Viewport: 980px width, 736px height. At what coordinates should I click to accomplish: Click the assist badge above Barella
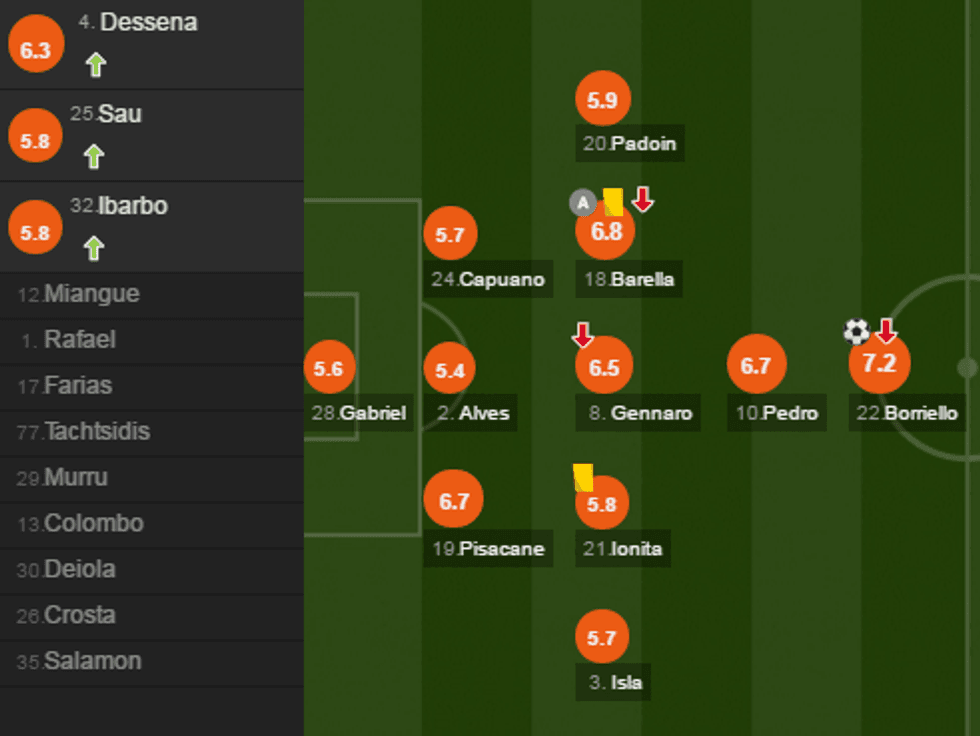pyautogui.click(x=582, y=203)
